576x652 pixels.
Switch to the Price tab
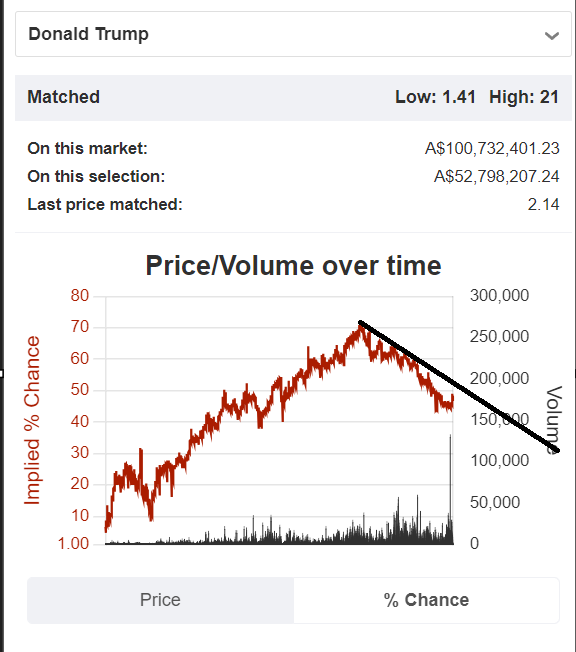pyautogui.click(x=161, y=600)
